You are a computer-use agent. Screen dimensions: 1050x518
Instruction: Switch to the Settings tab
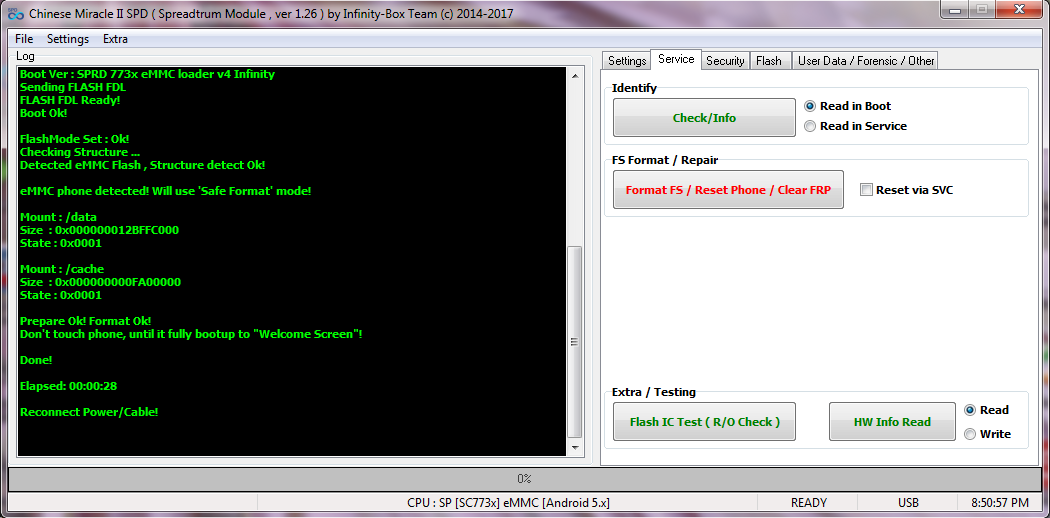(627, 61)
